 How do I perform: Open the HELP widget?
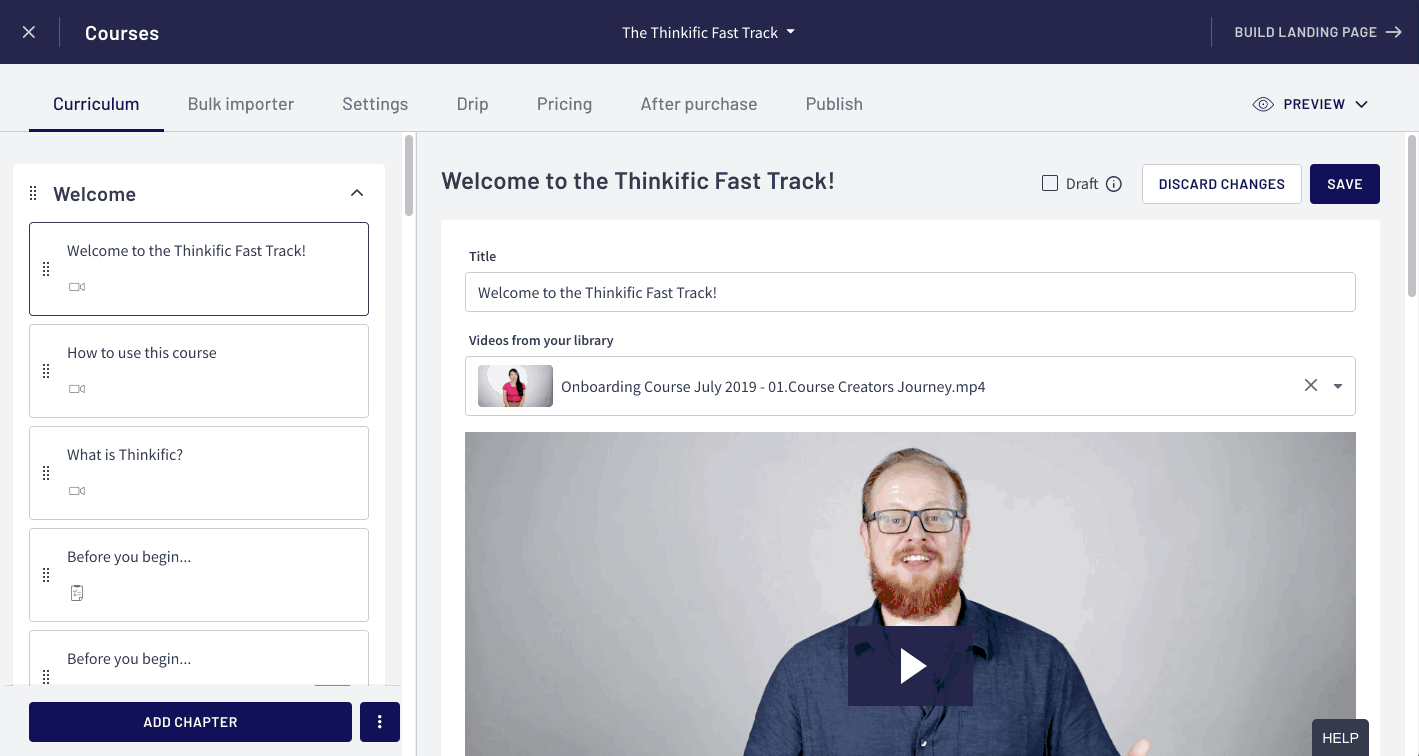1340,738
